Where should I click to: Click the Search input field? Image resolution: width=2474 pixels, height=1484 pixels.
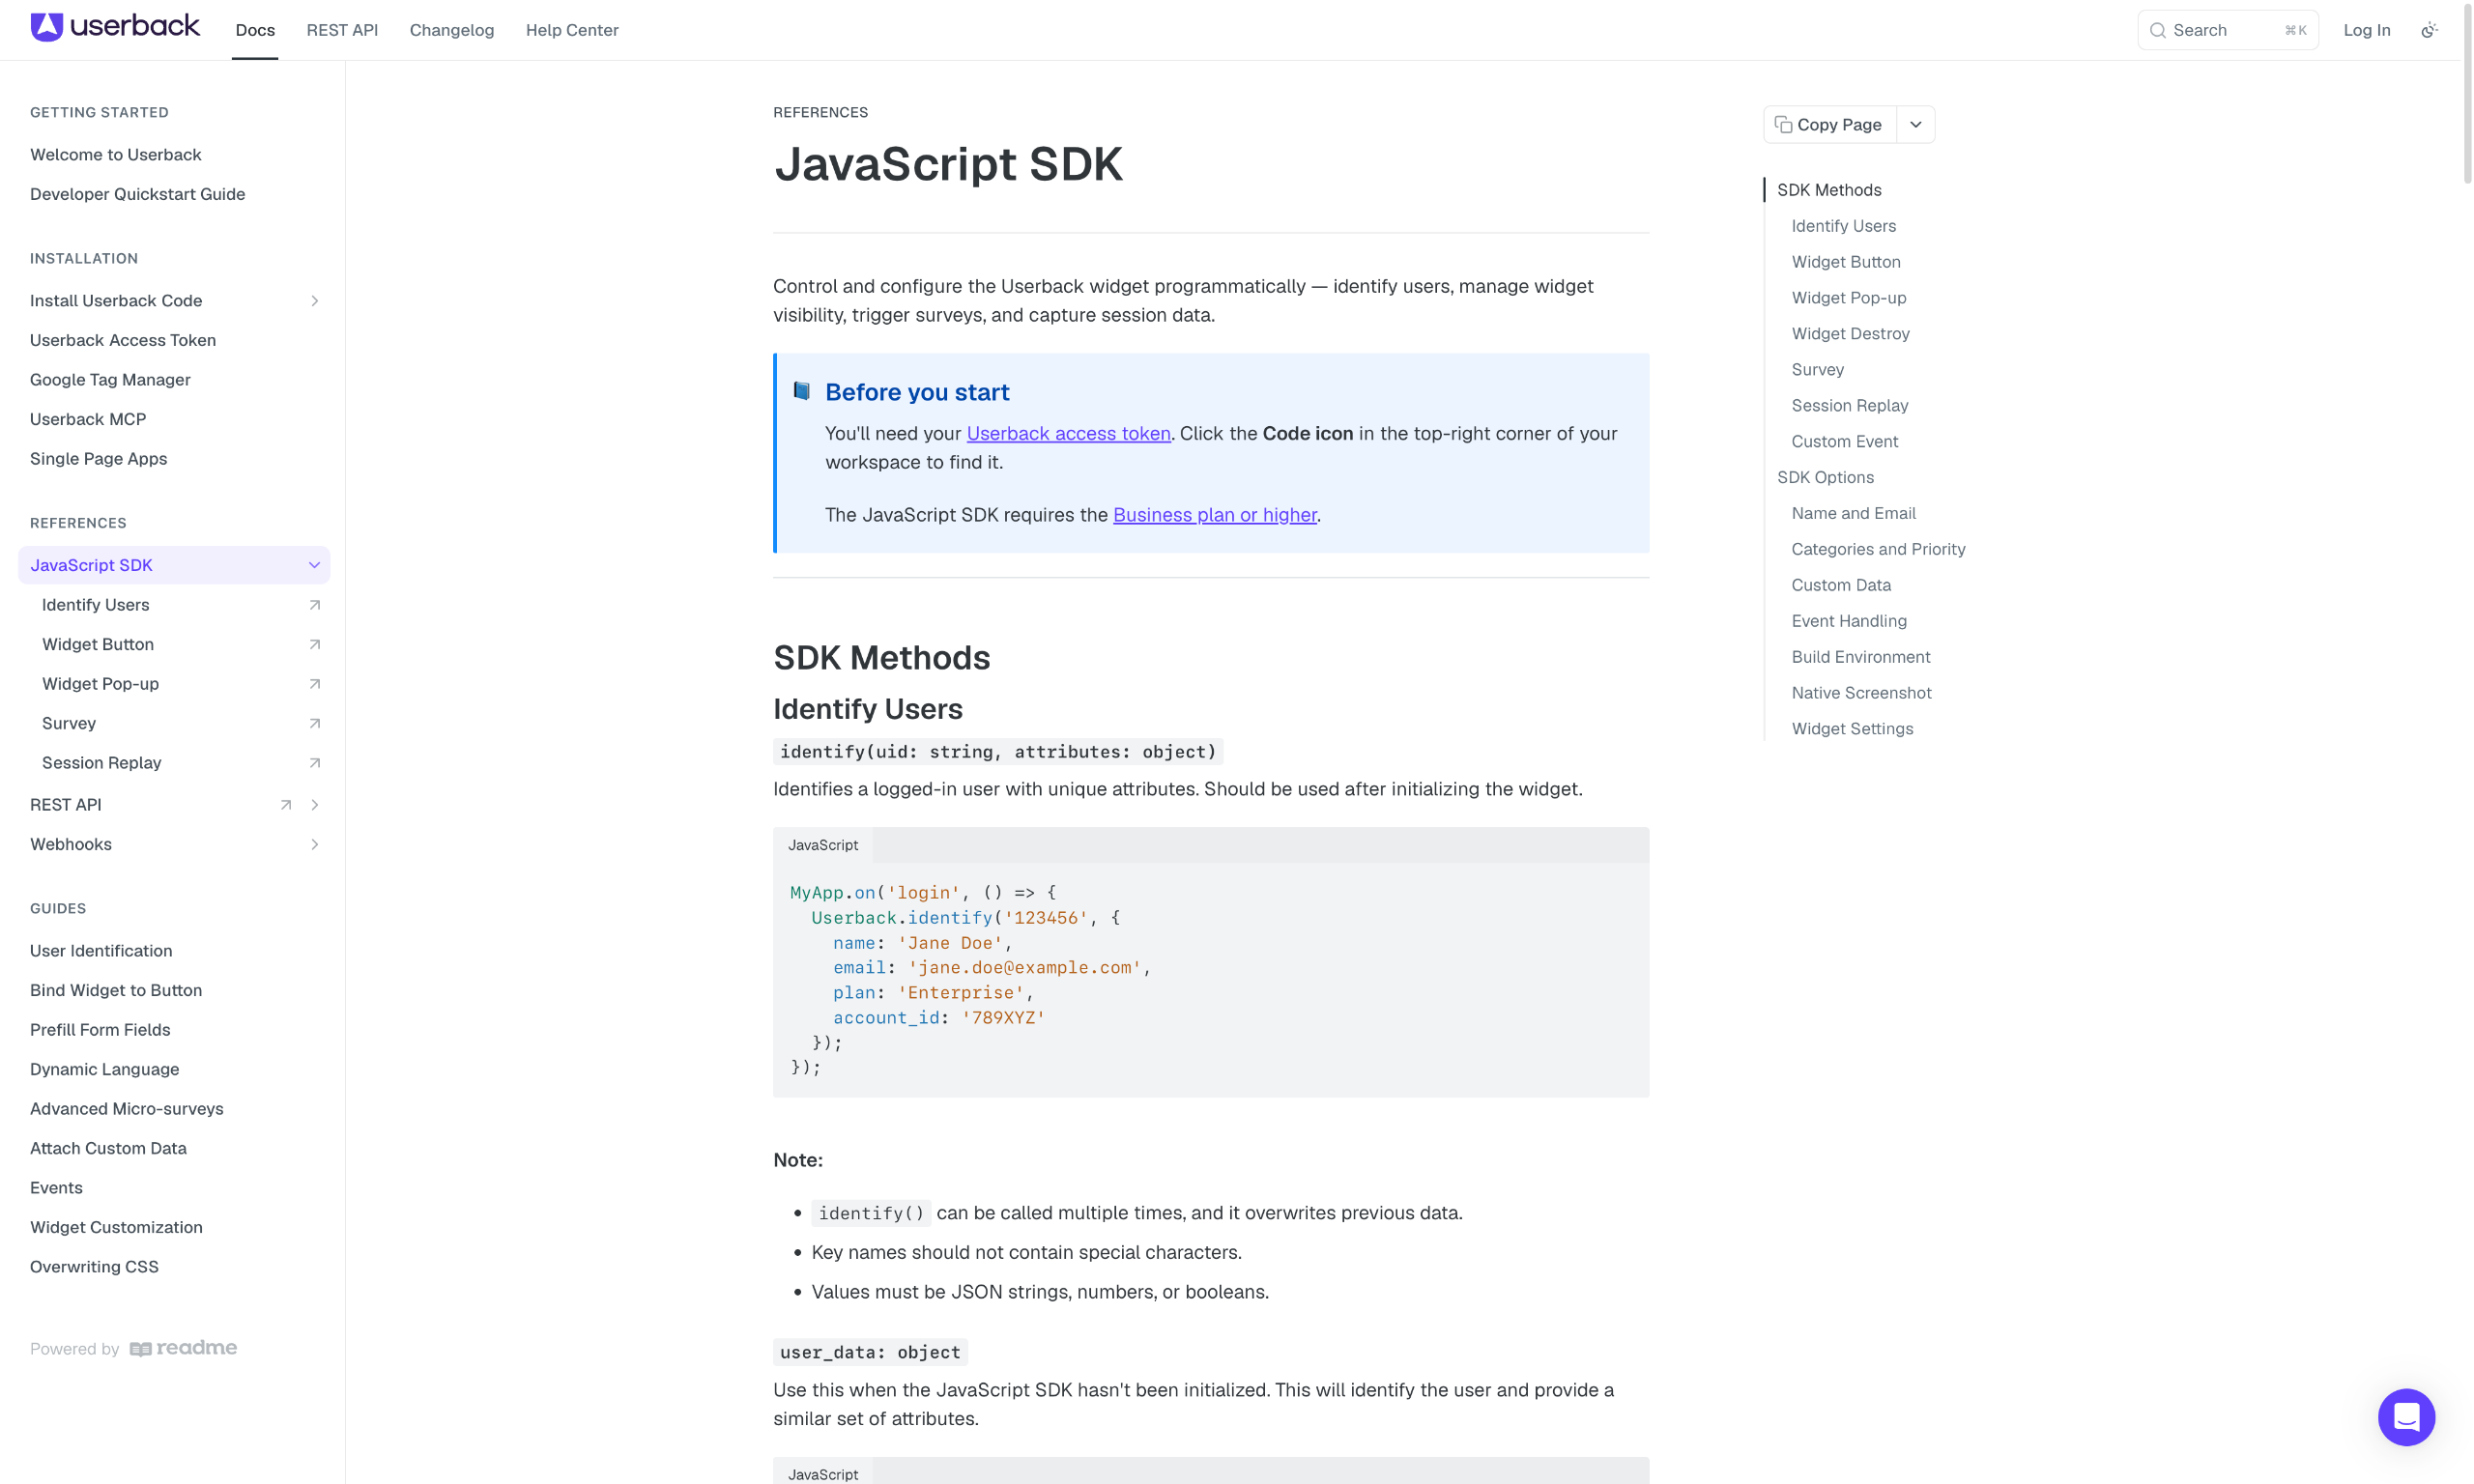2227,30
